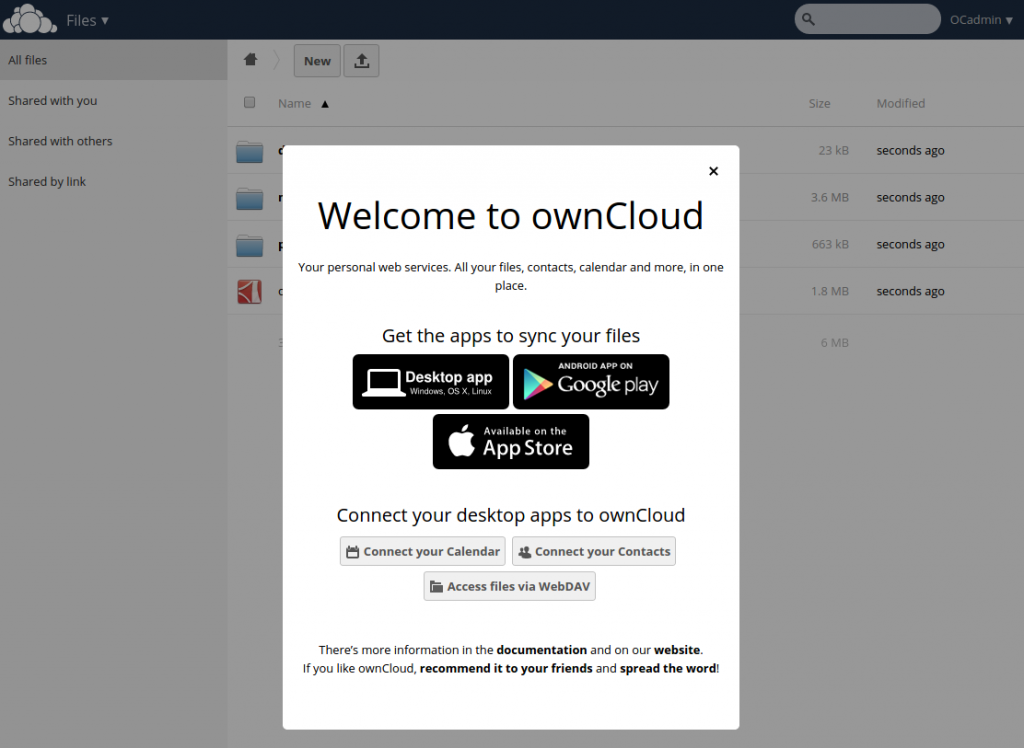The width and height of the screenshot is (1024, 748).
Task: Click seconds ago on 663 kB row
Action: tap(910, 244)
